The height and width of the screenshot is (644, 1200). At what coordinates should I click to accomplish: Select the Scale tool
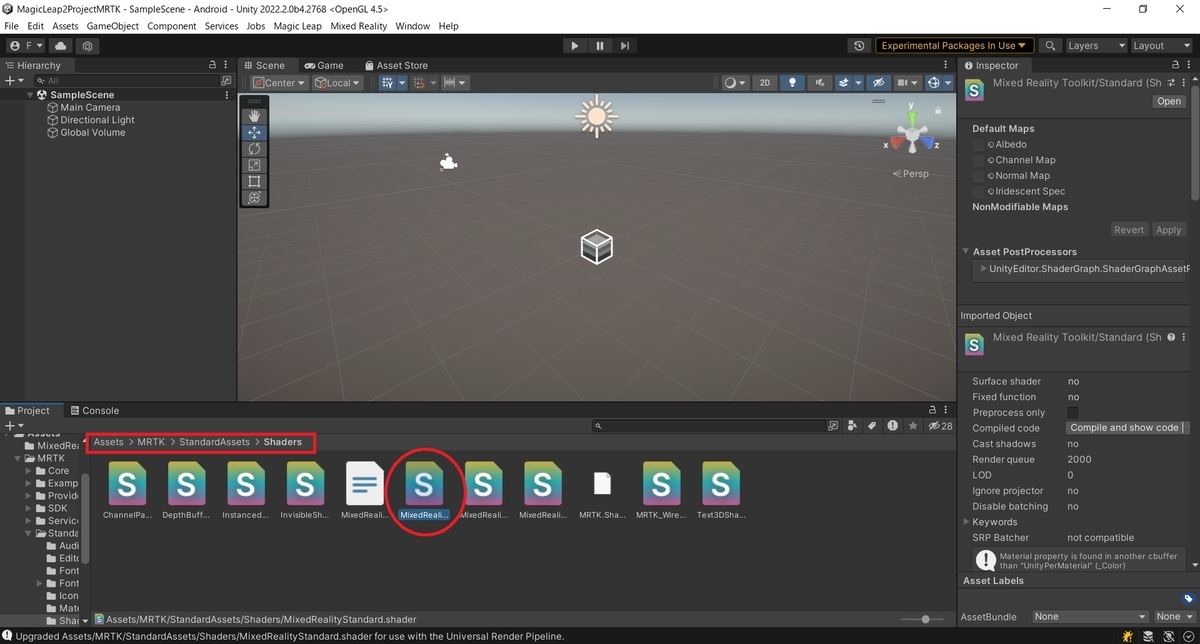pyautogui.click(x=254, y=165)
